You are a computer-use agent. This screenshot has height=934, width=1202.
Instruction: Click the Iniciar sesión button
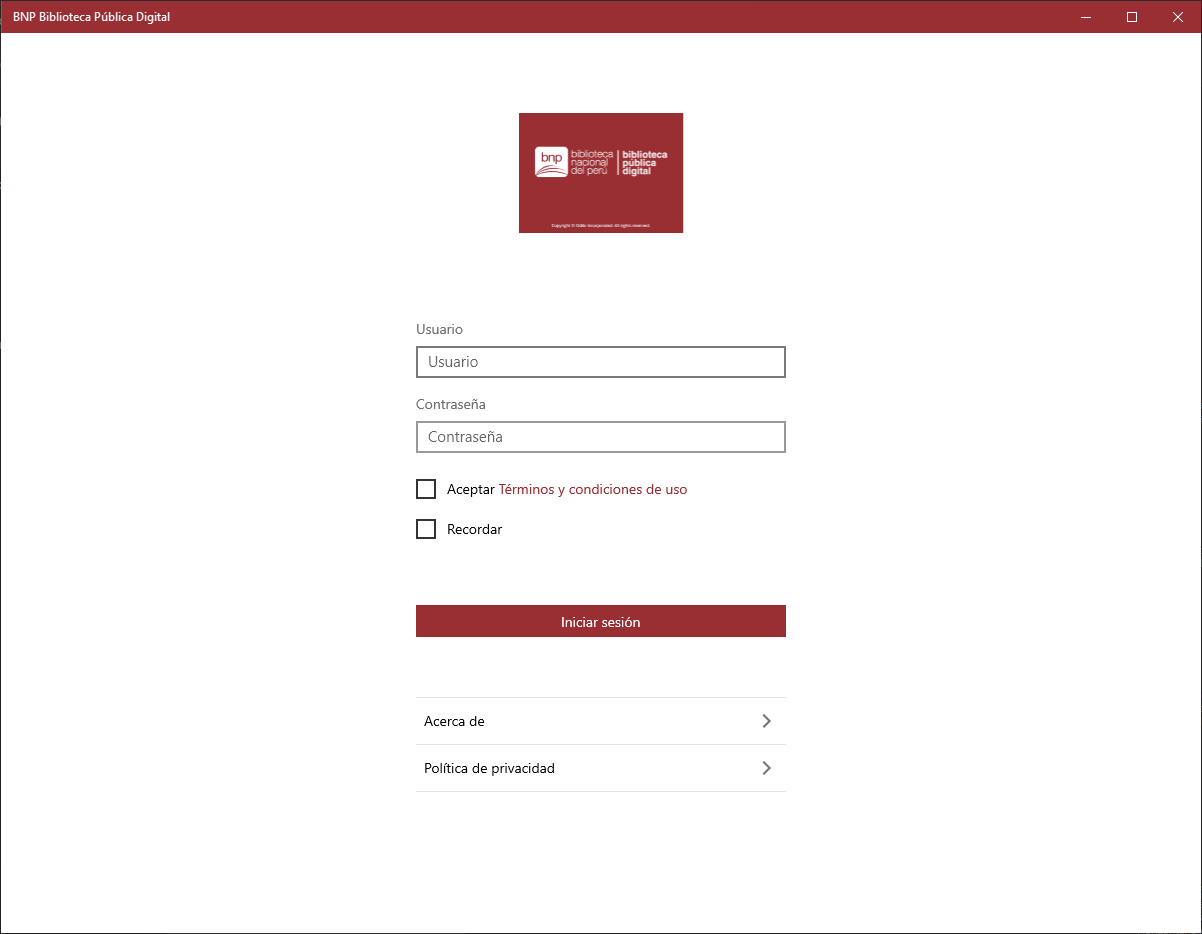coord(600,621)
